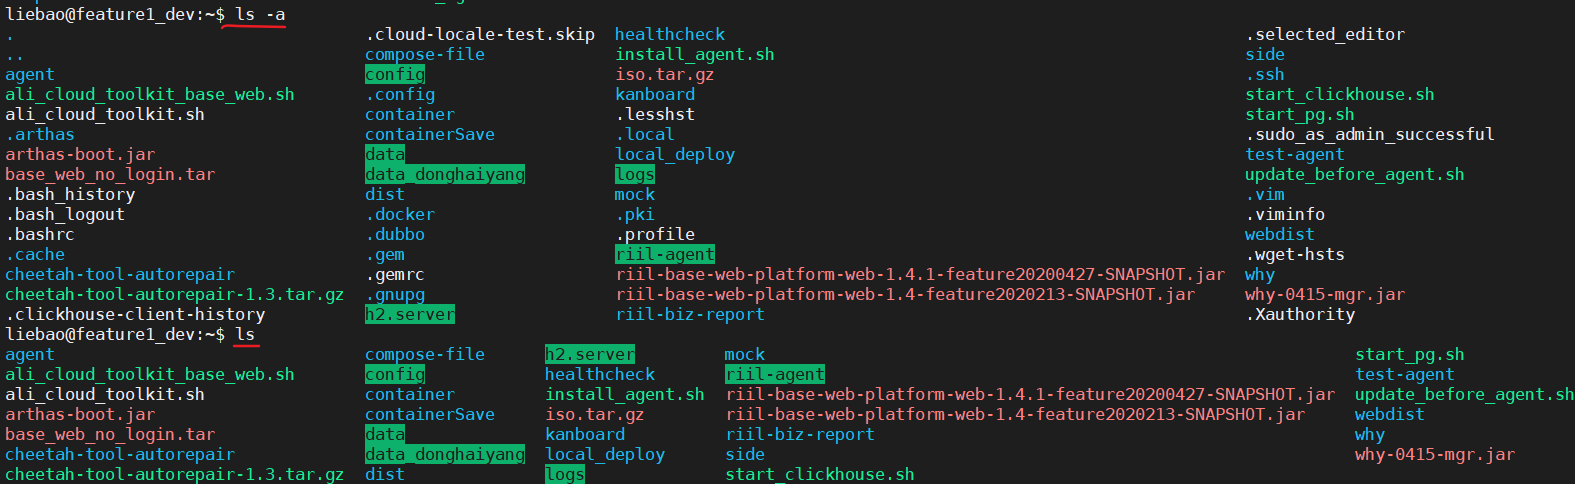Click the .lesshst file name
Viewport: 1575px width, 484px height.
(x=655, y=114)
